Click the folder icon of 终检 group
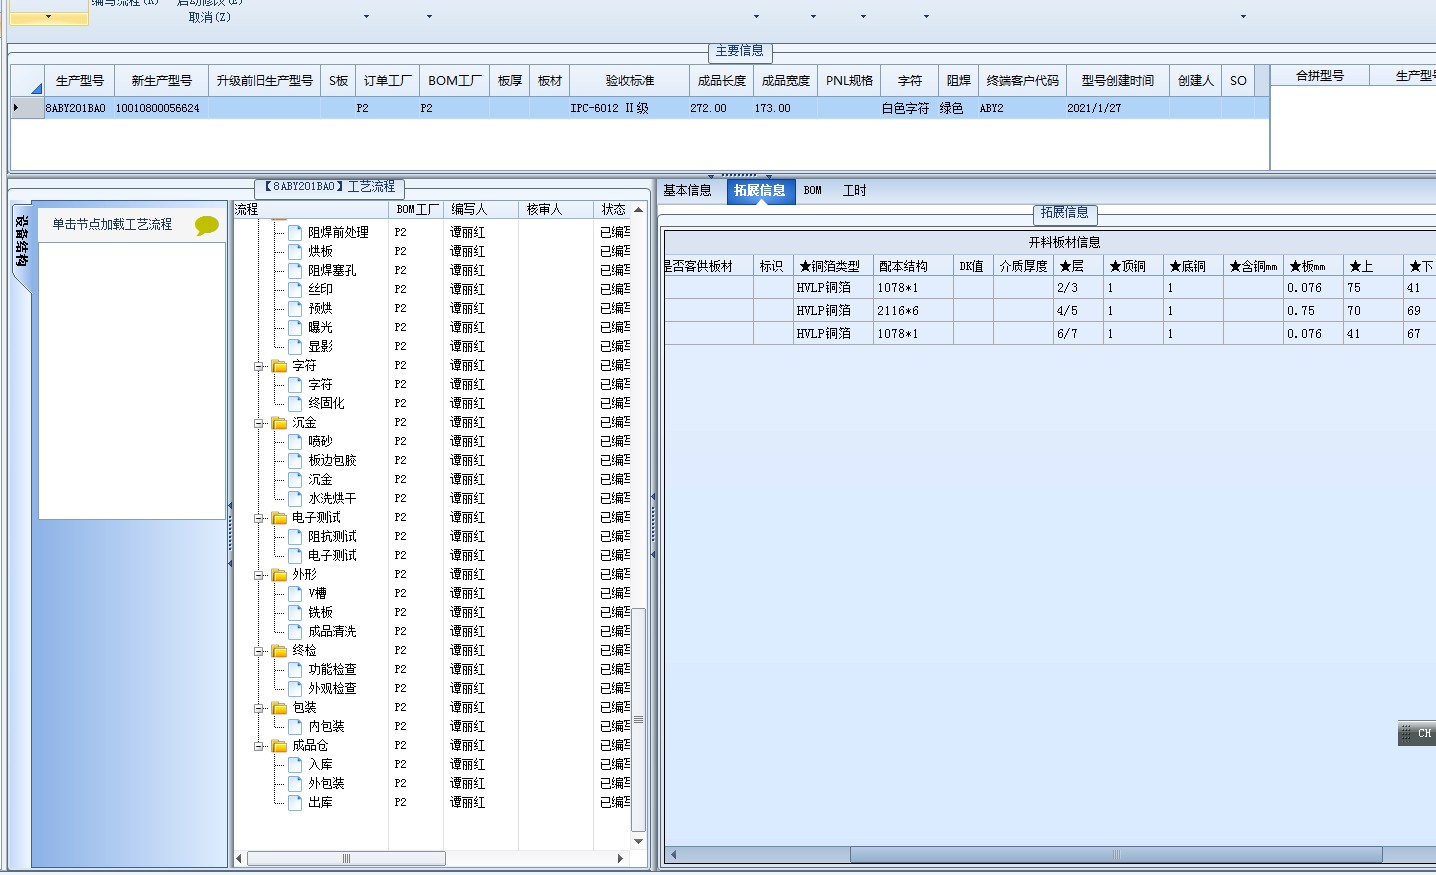 click(x=279, y=651)
